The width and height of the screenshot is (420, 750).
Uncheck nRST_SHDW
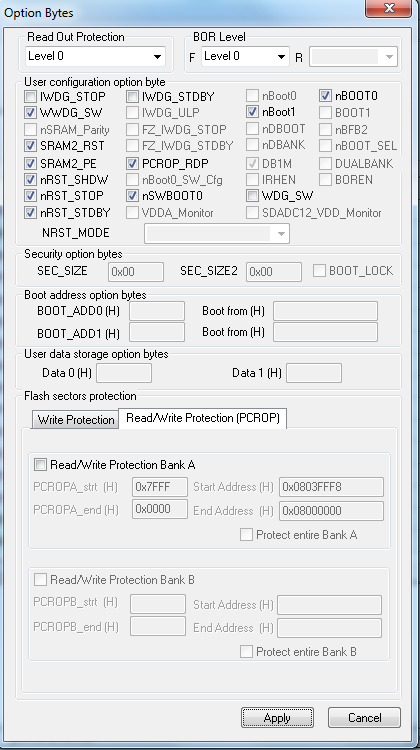pyautogui.click(x=31, y=180)
